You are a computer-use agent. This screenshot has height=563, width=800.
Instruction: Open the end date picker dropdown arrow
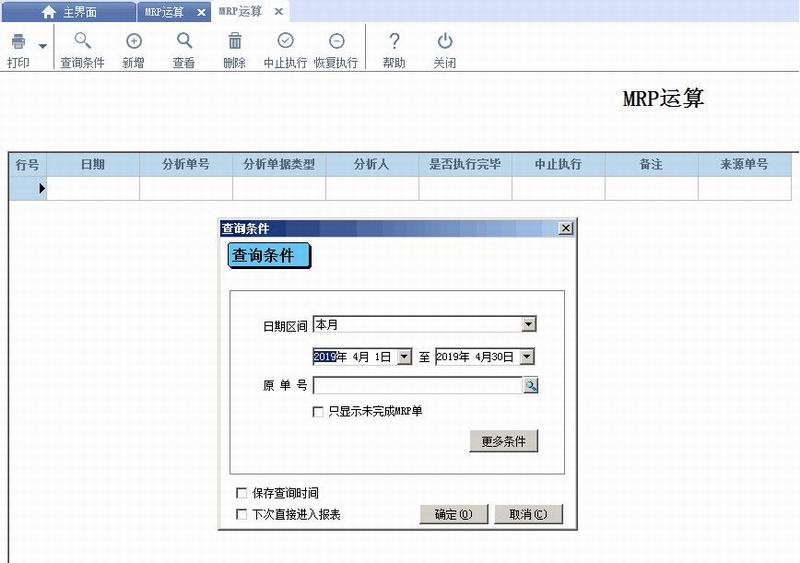(x=526, y=356)
